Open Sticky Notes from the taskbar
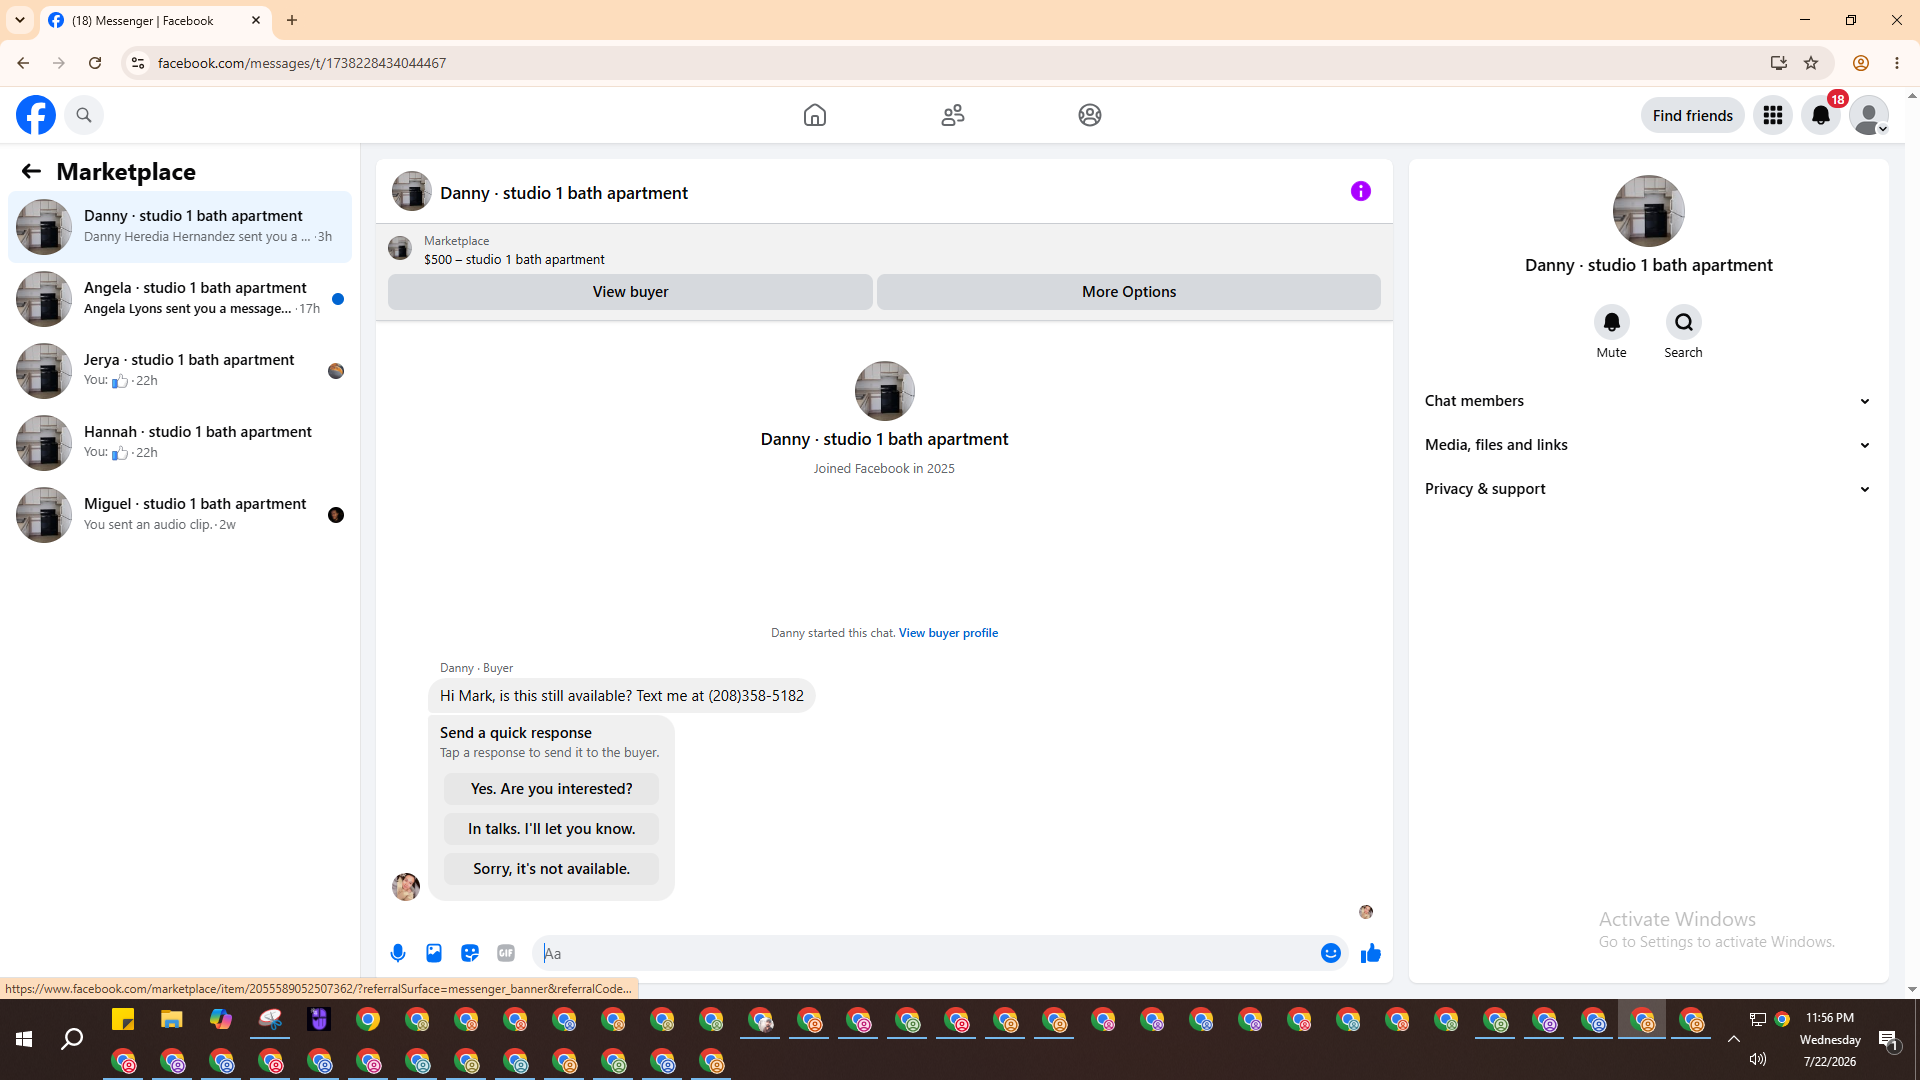 (x=123, y=1020)
